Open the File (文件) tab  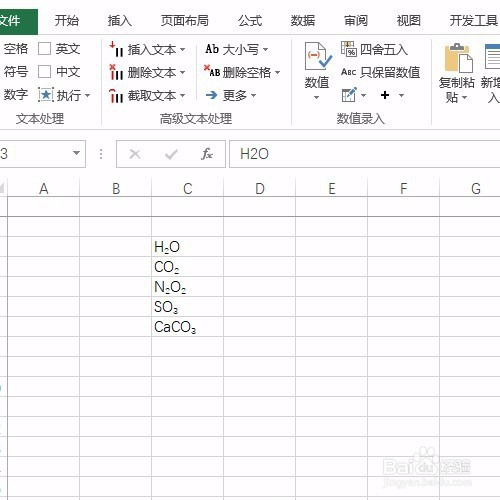[x=19, y=21]
